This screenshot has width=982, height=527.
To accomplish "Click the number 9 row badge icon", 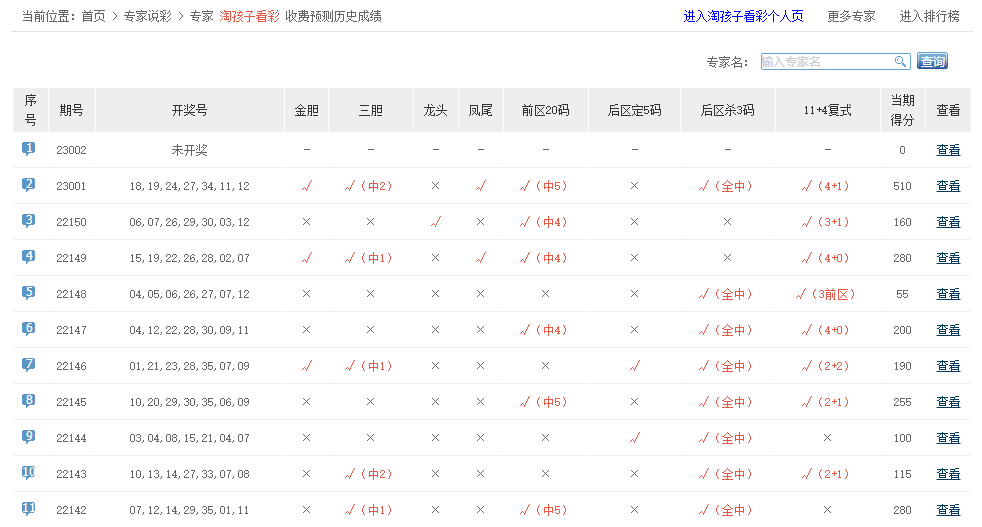I will (x=29, y=437).
